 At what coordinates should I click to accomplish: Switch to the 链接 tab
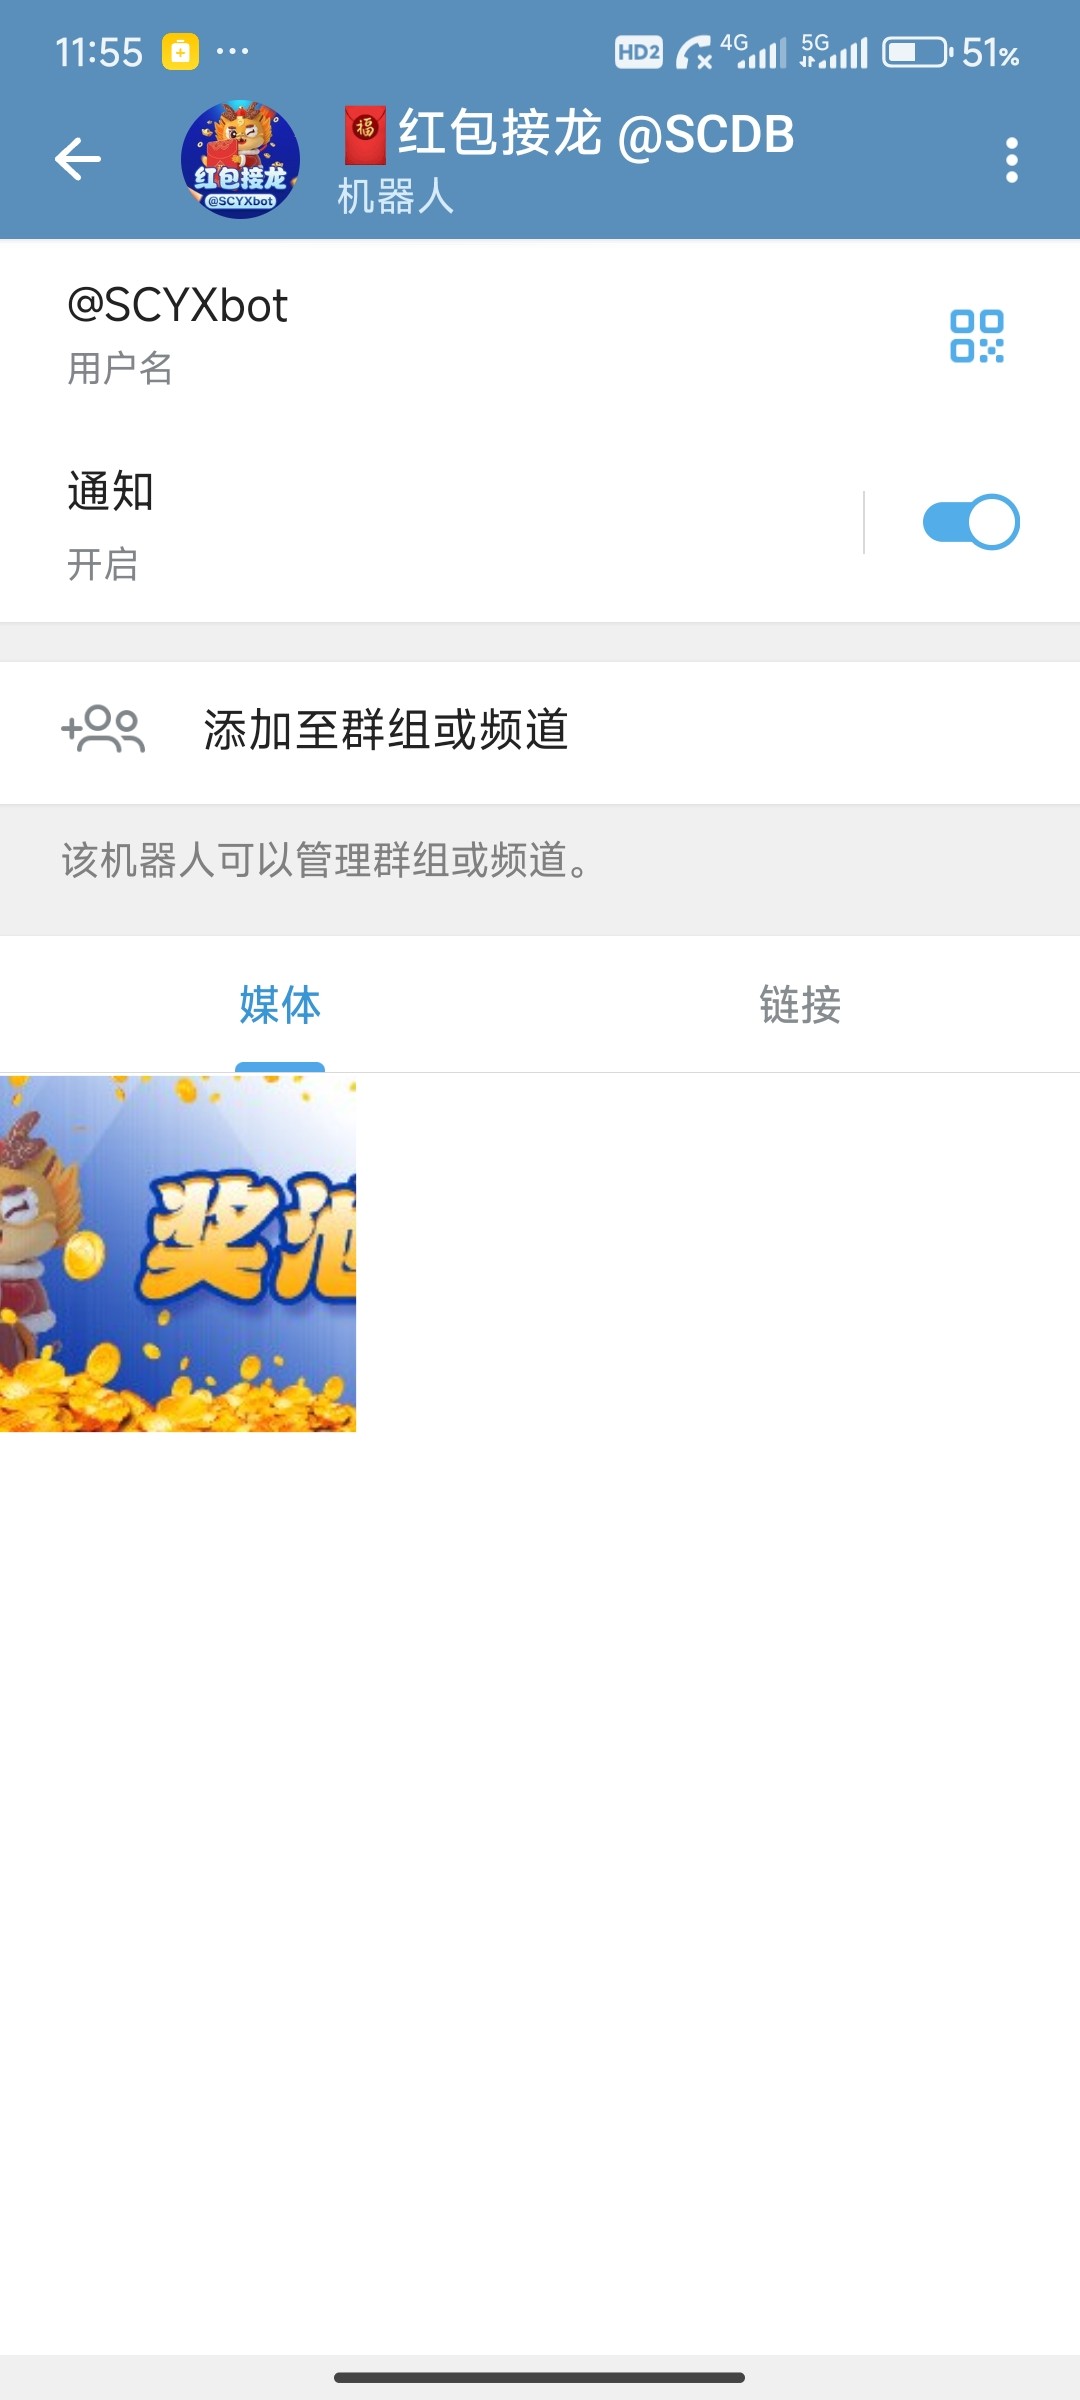[x=800, y=1005]
